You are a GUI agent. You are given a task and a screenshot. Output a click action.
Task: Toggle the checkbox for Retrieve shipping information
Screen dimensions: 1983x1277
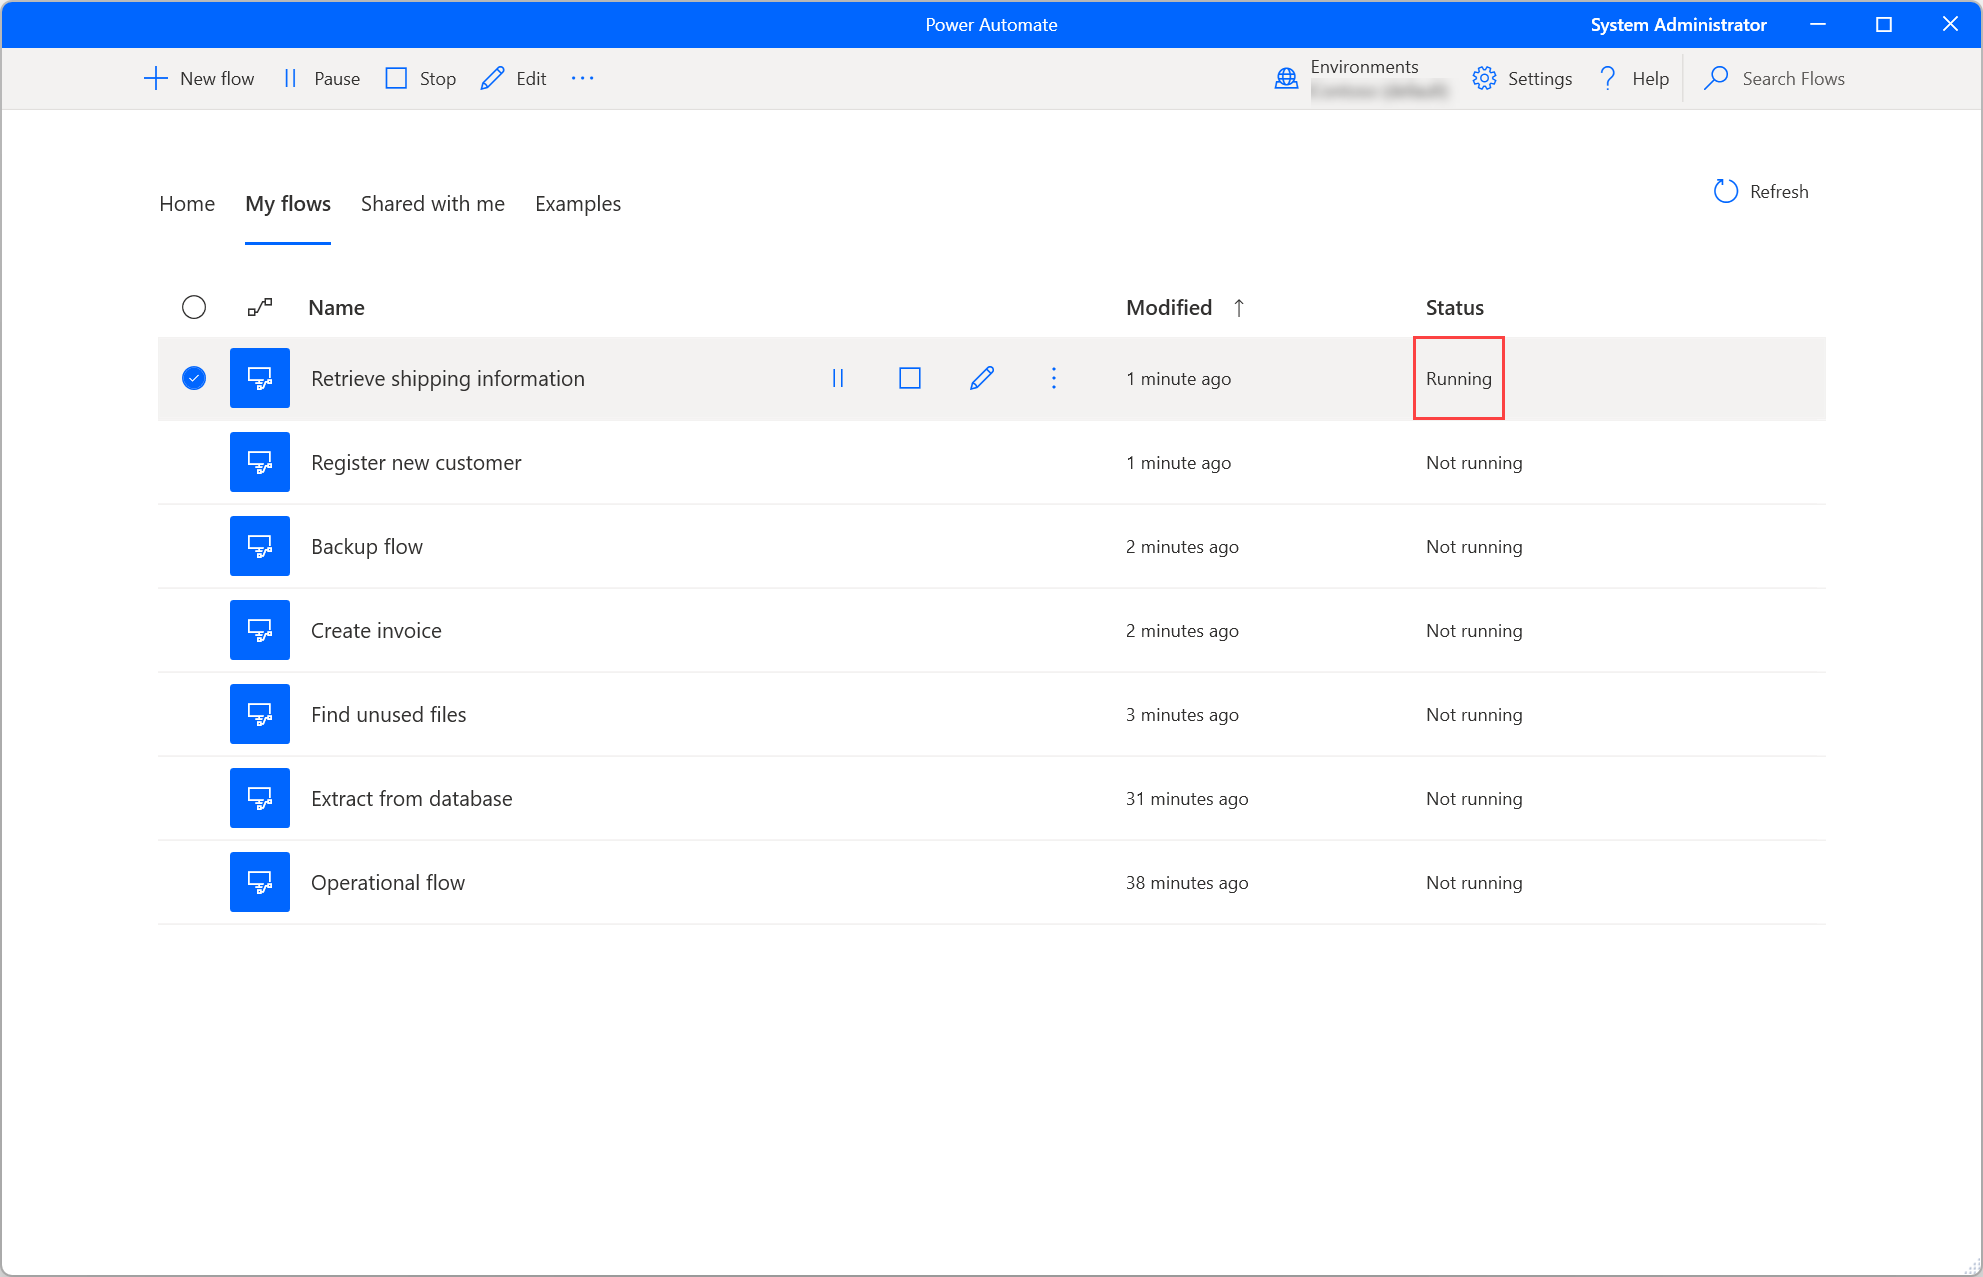[194, 377]
